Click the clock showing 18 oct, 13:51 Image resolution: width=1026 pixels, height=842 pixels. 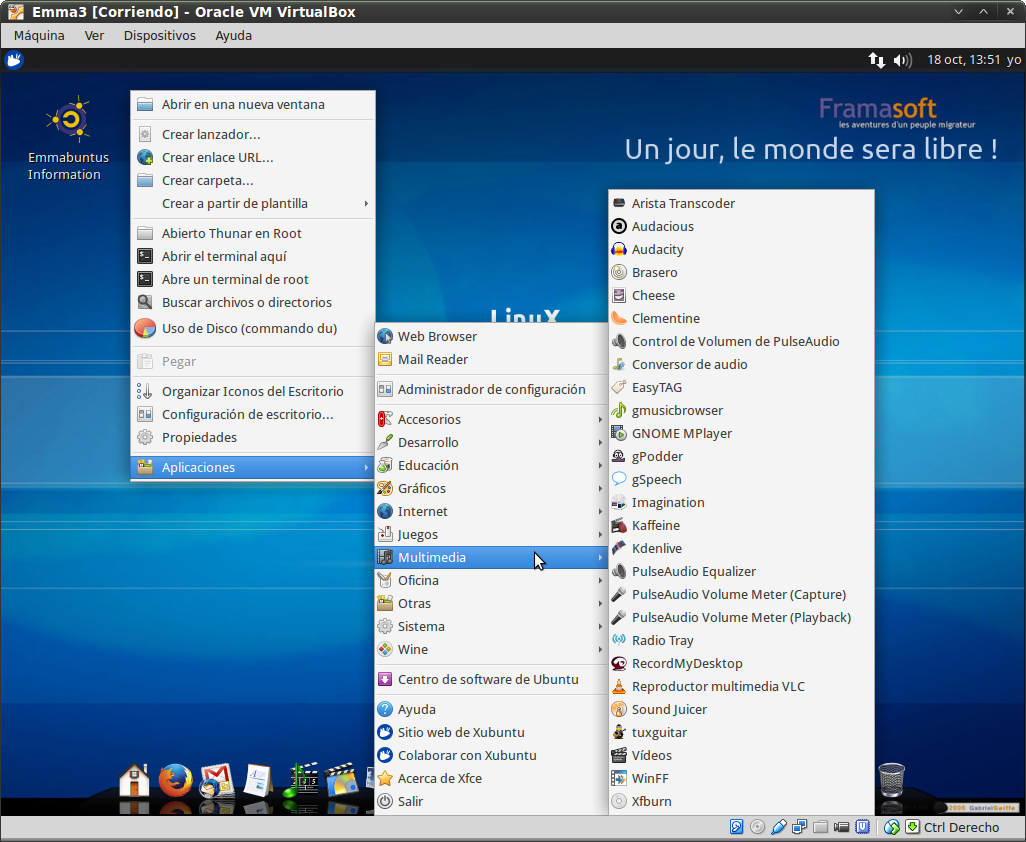(x=963, y=60)
